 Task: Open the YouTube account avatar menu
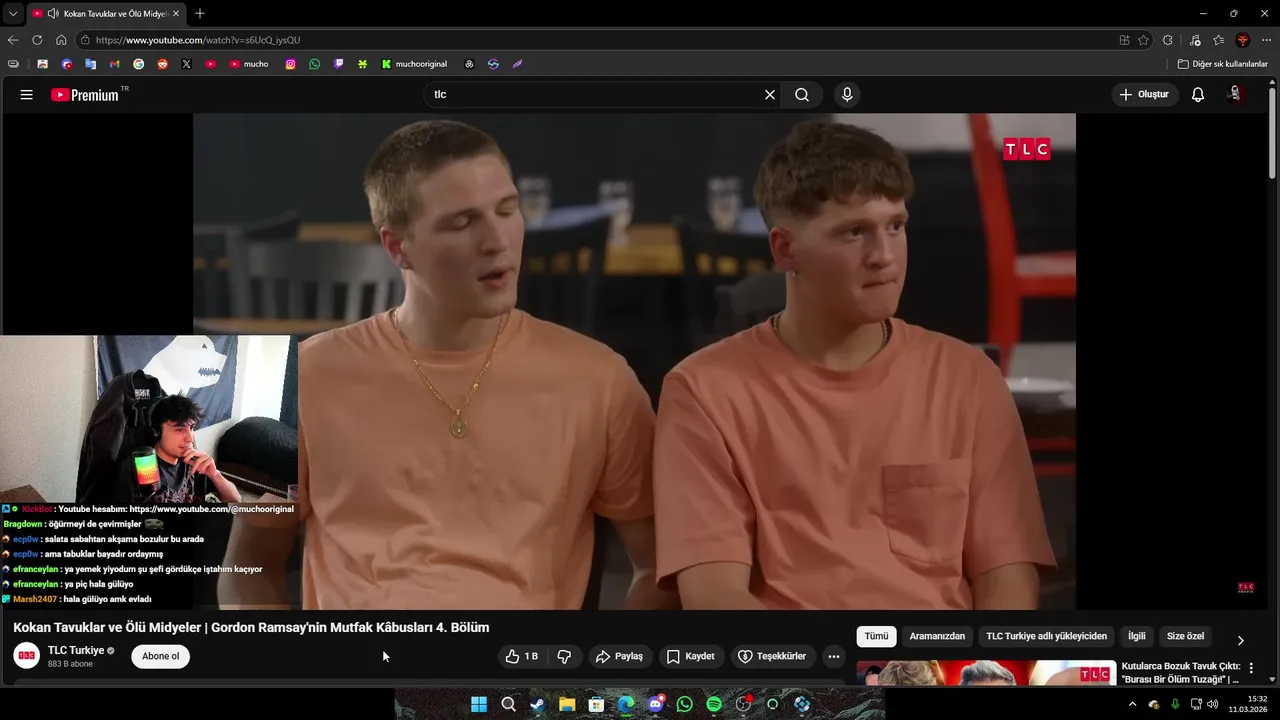click(x=1236, y=95)
